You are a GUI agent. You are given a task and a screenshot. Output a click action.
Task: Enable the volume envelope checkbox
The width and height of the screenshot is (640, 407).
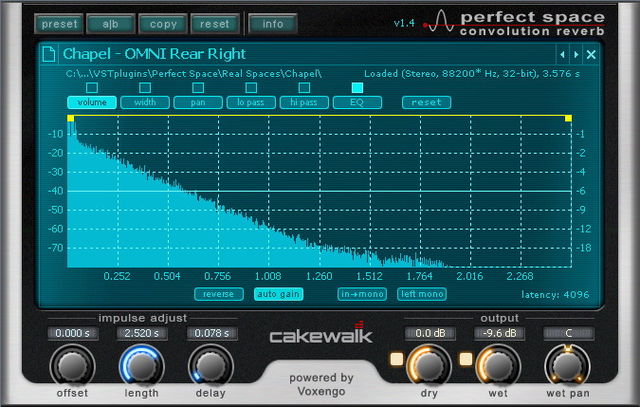click(92, 88)
